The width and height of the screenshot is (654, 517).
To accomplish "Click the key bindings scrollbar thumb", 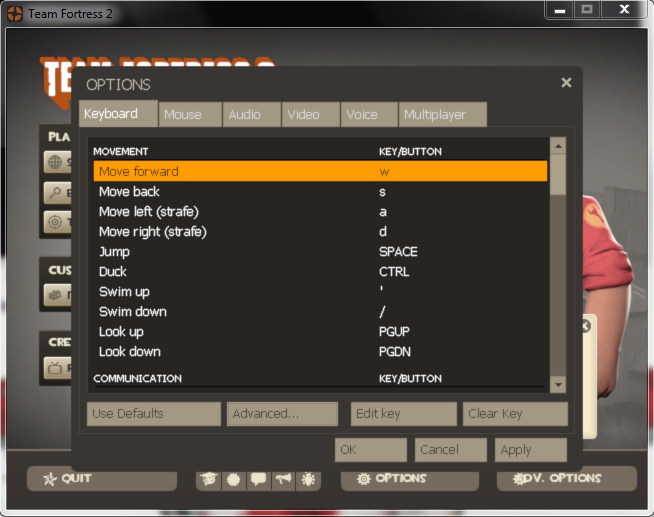I will click(x=558, y=174).
